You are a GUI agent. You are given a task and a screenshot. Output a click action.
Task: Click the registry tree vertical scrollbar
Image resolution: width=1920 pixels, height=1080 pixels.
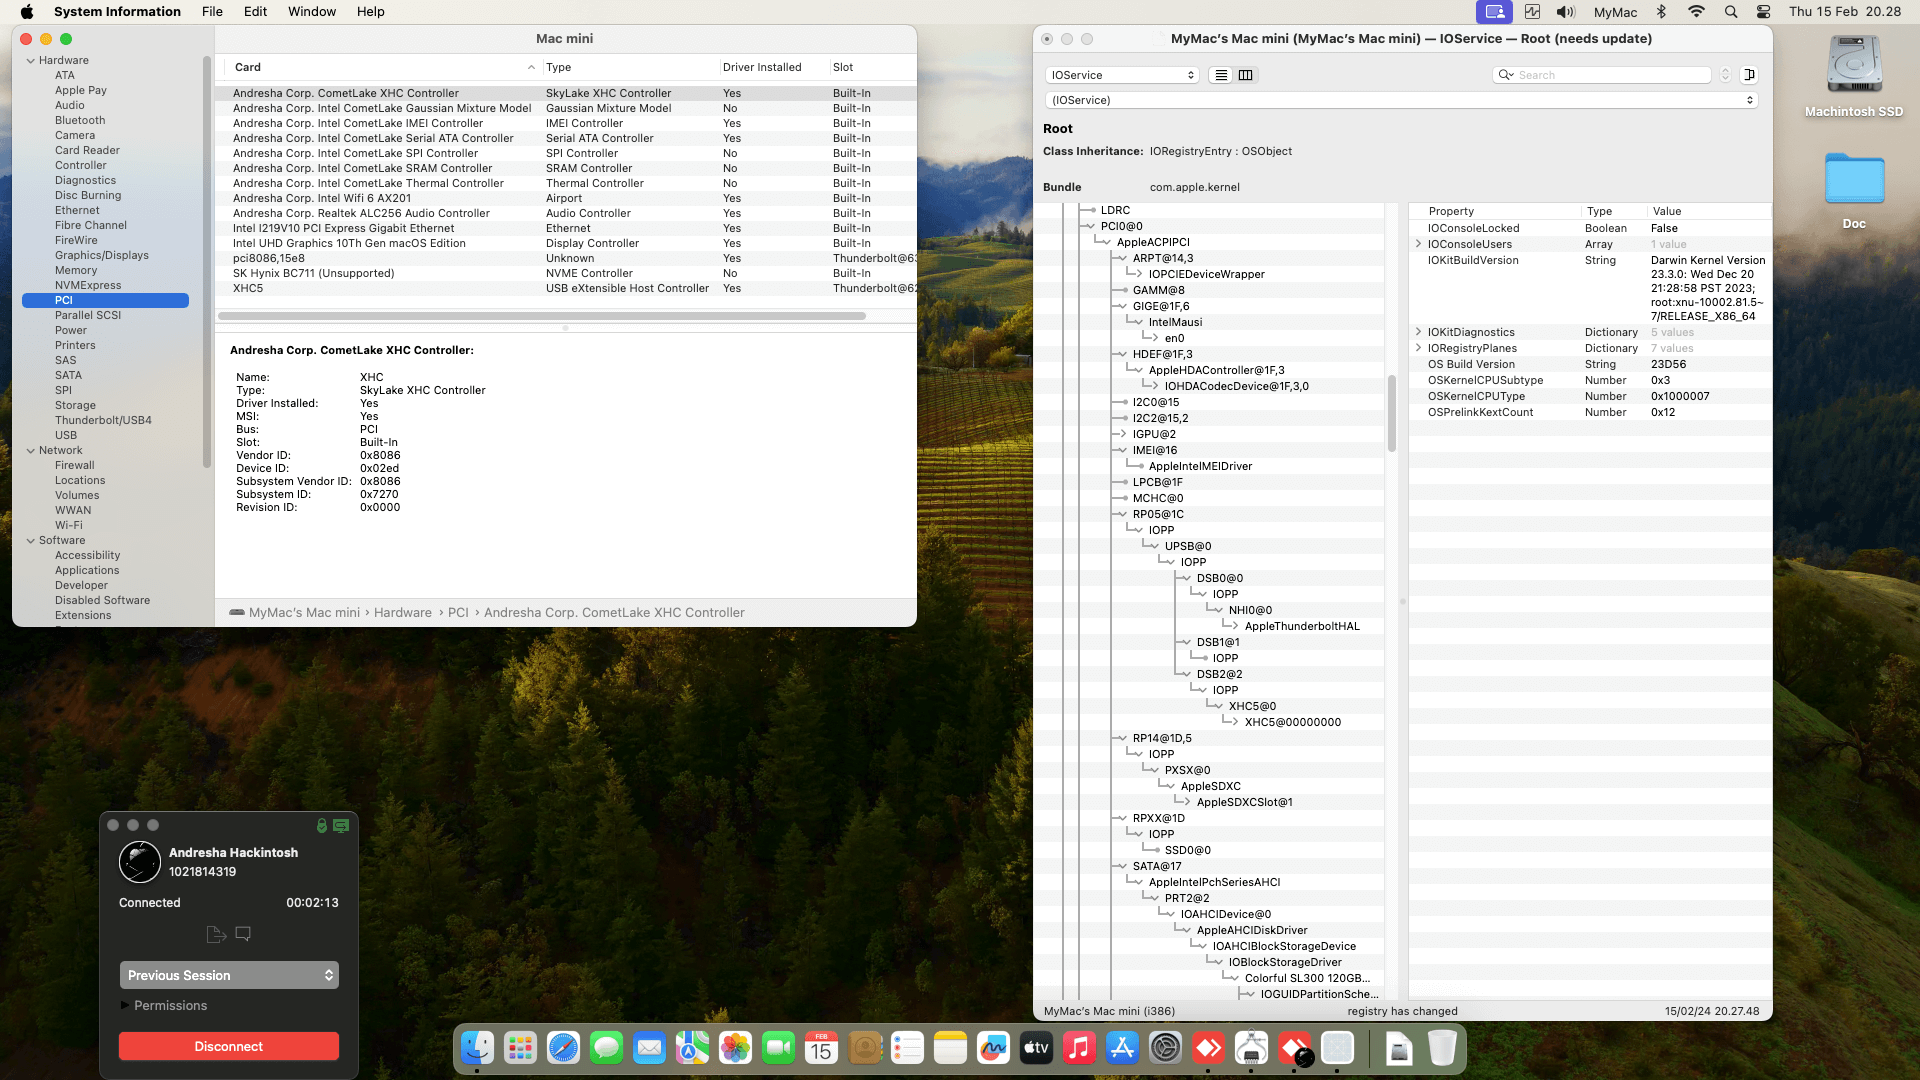click(1391, 414)
